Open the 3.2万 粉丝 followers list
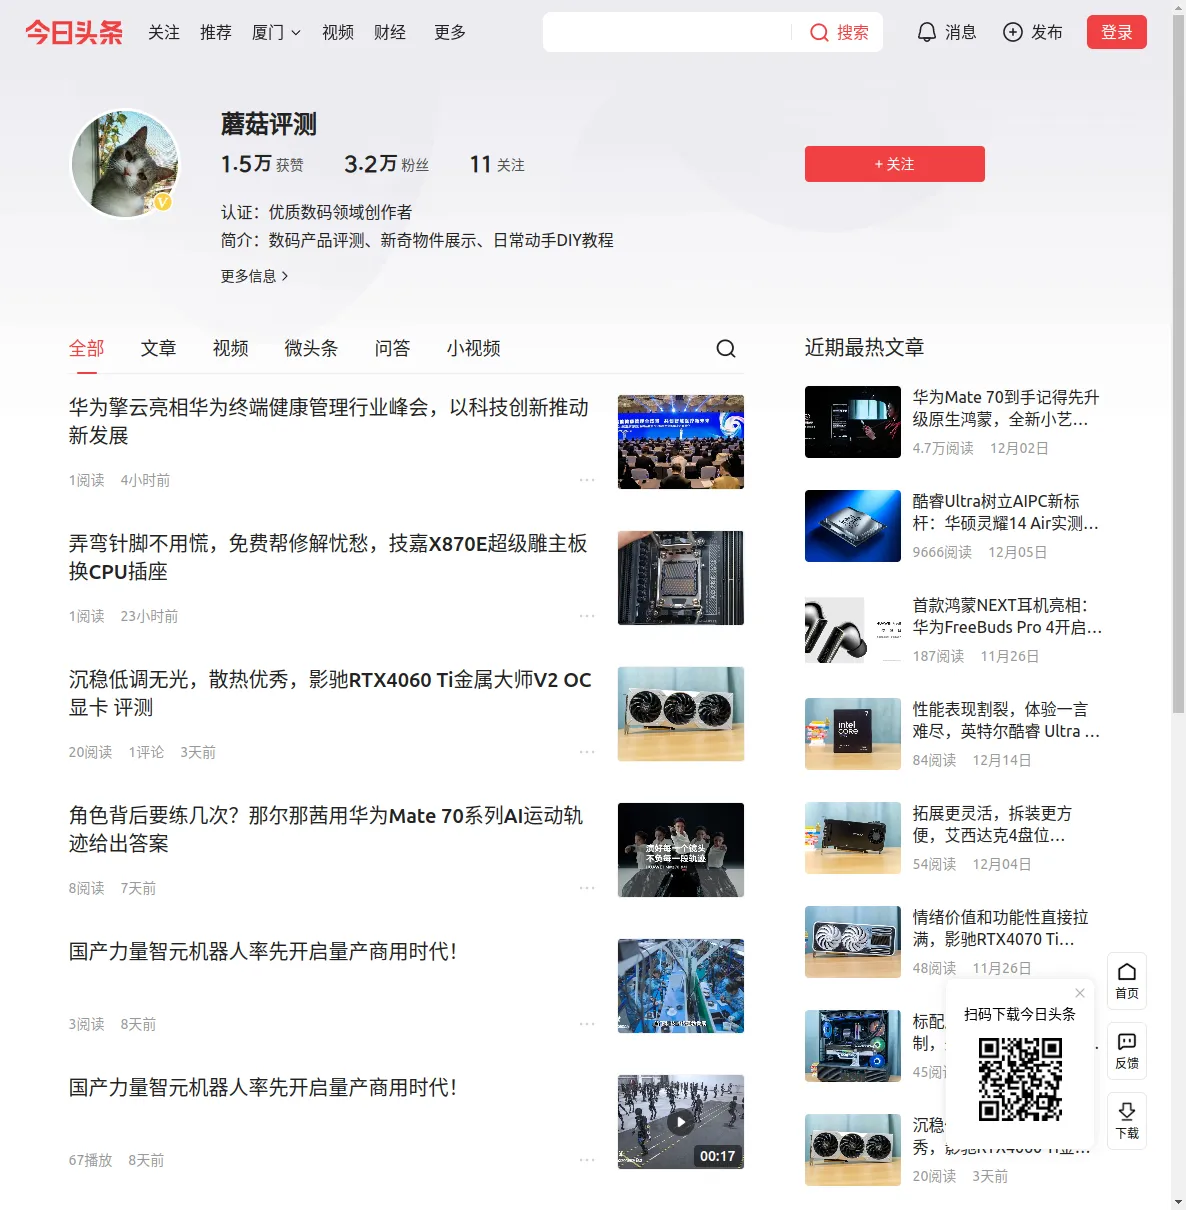This screenshot has height=1210, width=1186. [x=386, y=164]
